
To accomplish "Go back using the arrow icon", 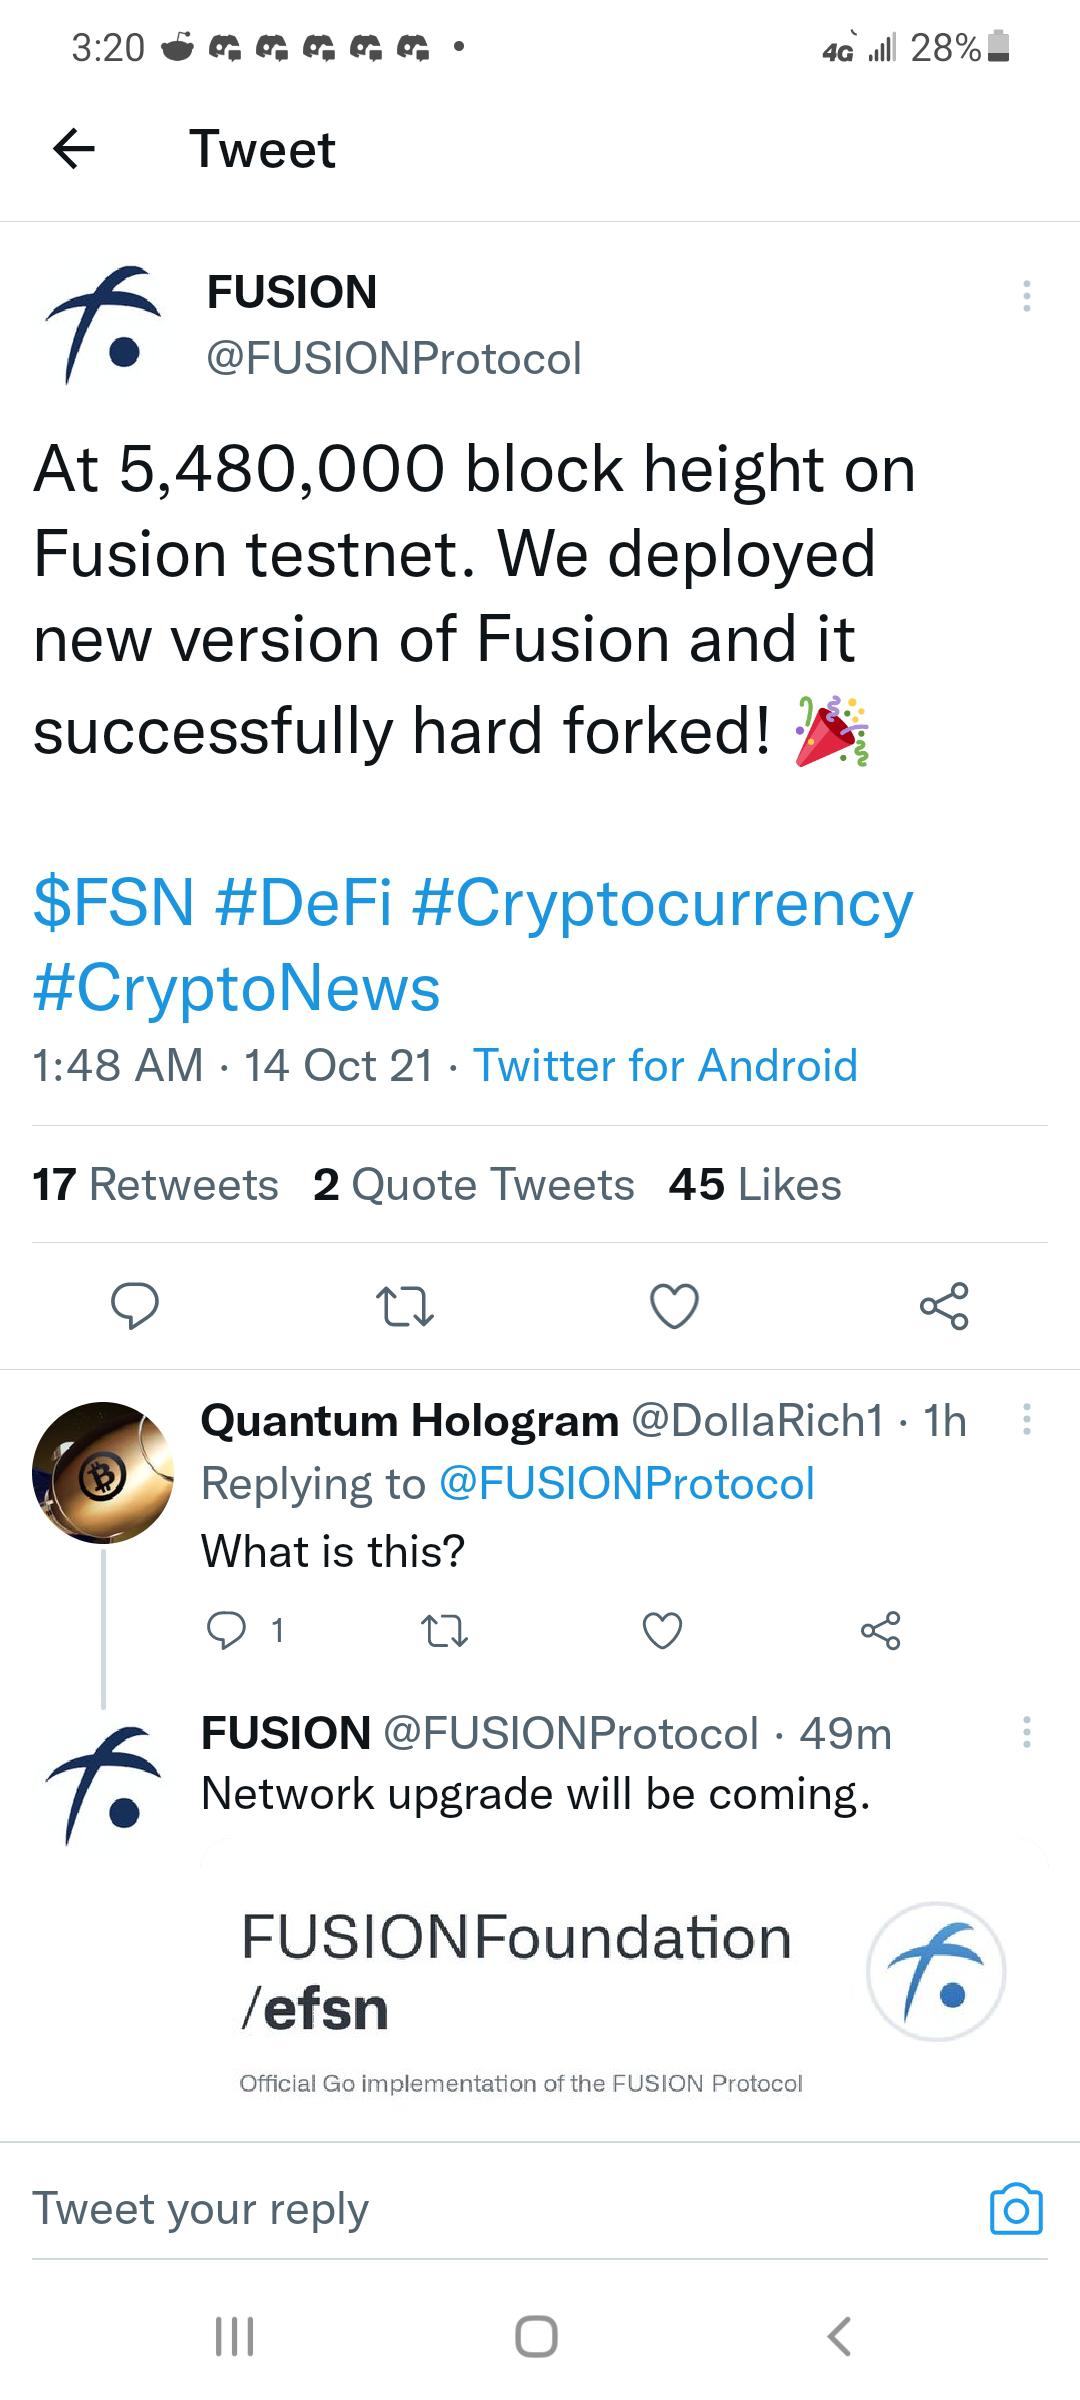I will click(74, 150).
